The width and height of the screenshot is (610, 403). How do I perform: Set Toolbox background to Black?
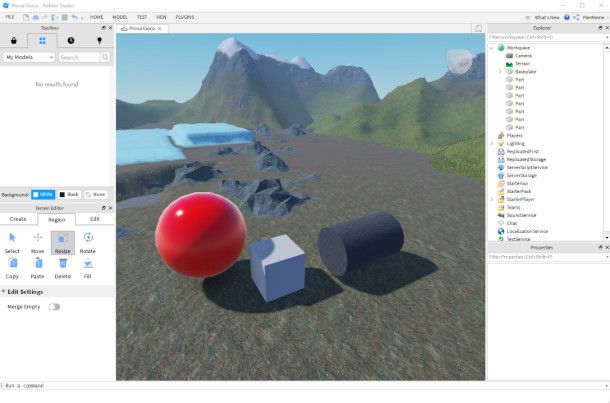pos(69,194)
